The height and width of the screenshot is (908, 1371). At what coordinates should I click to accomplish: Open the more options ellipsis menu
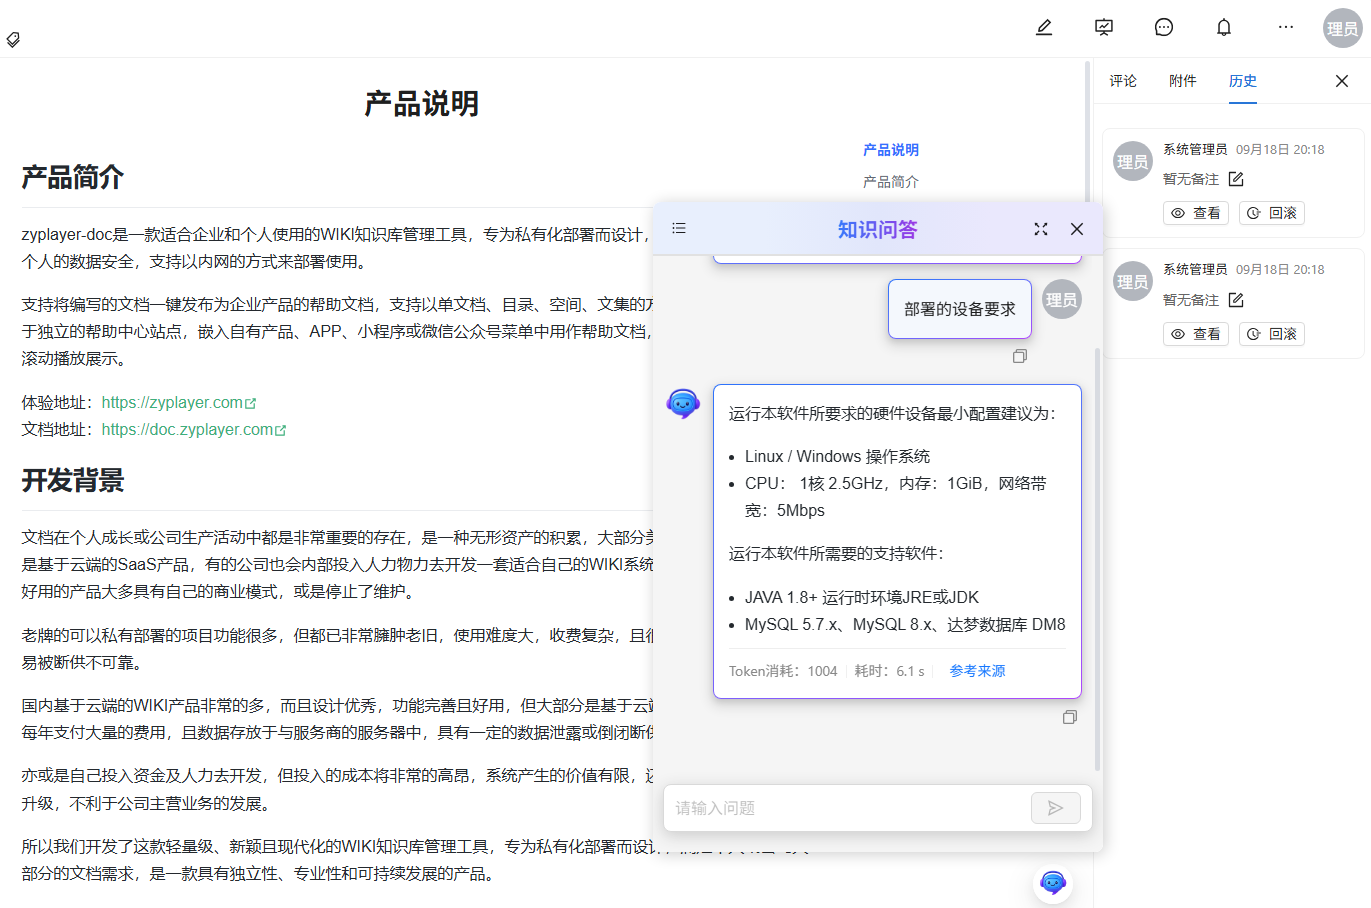pos(1286,27)
